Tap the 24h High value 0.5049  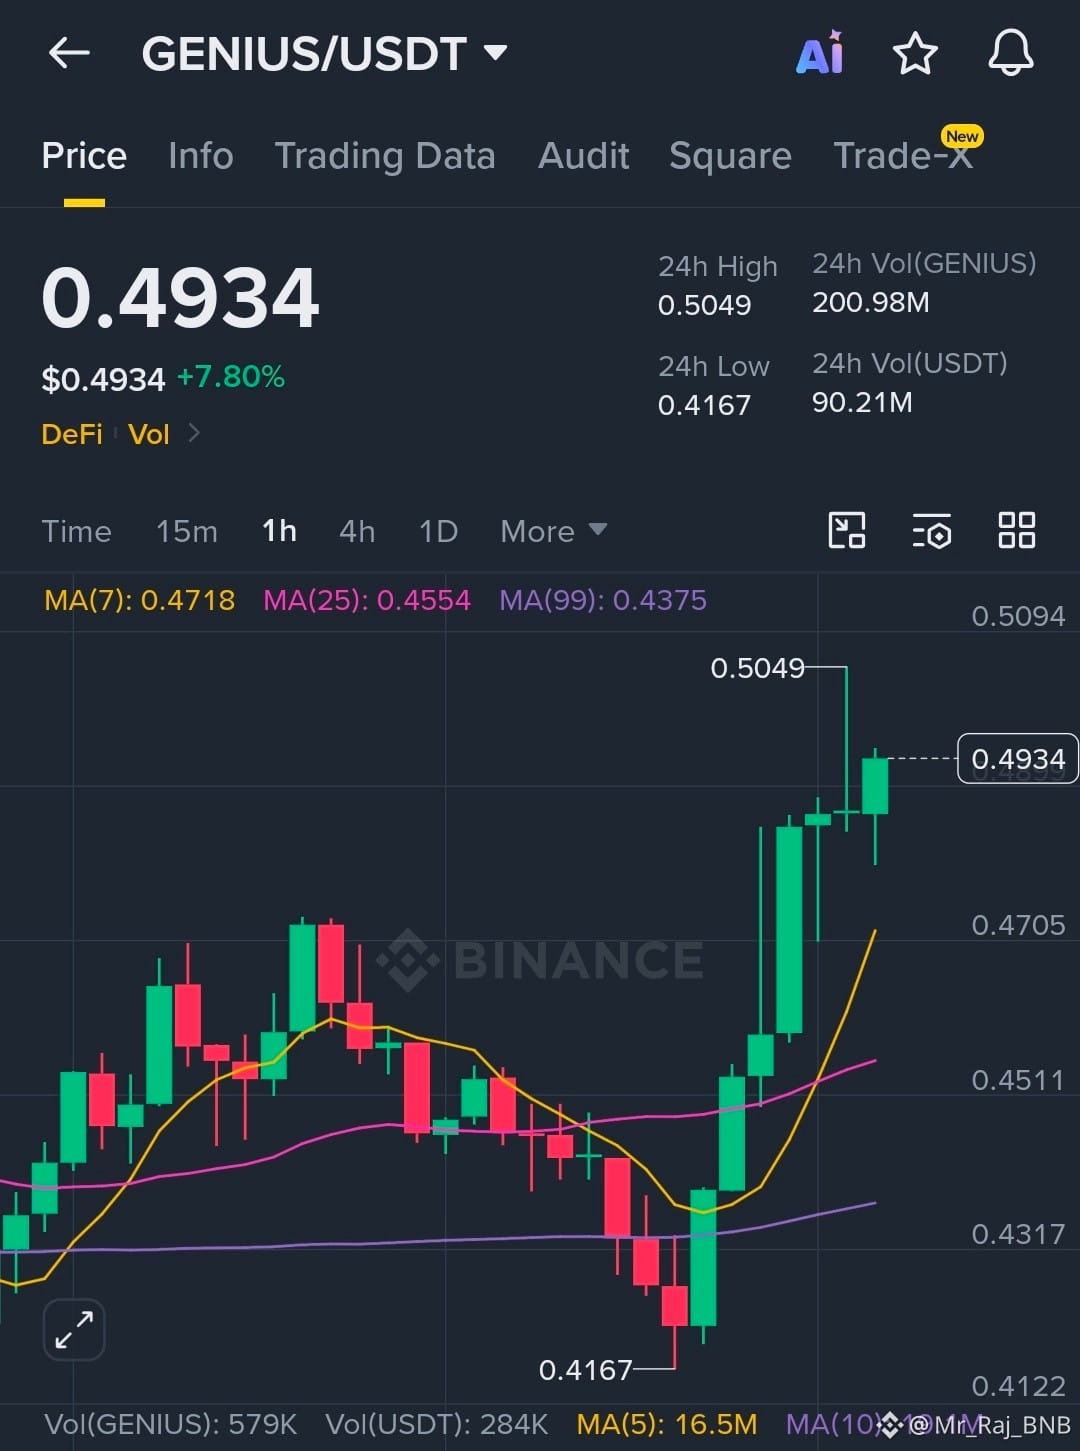tap(704, 305)
